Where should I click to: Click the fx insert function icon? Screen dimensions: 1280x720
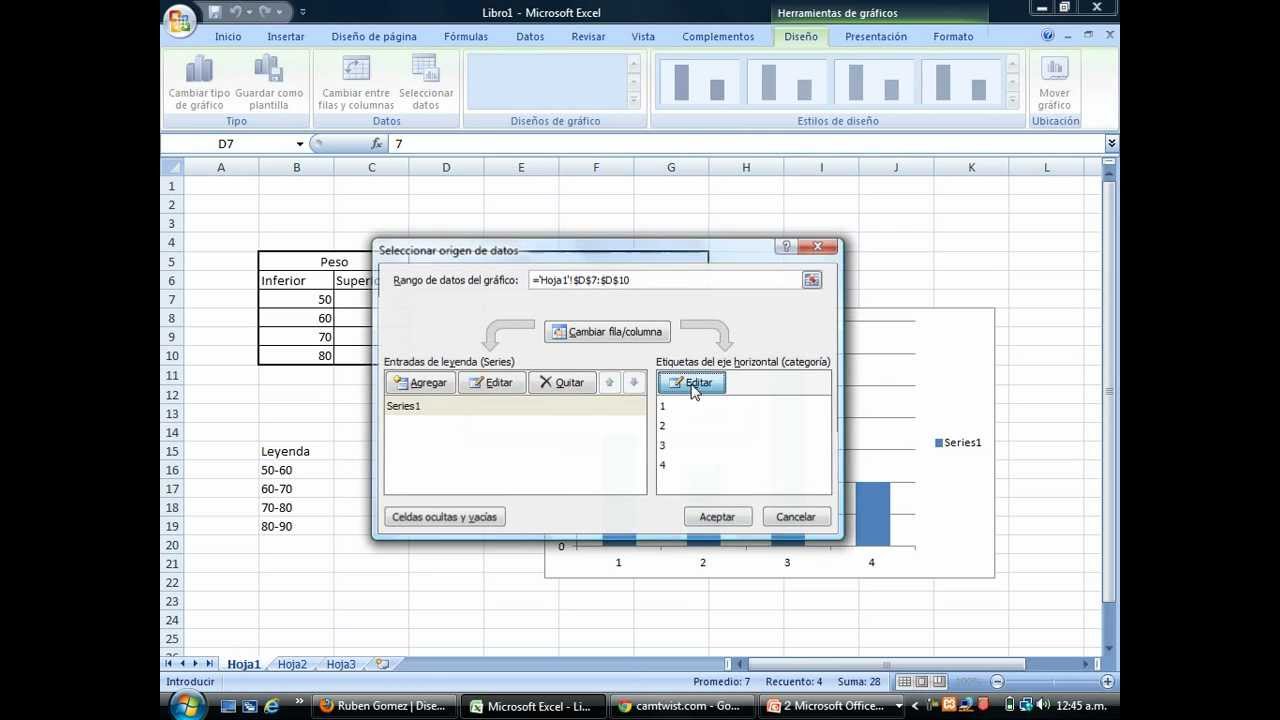(376, 144)
